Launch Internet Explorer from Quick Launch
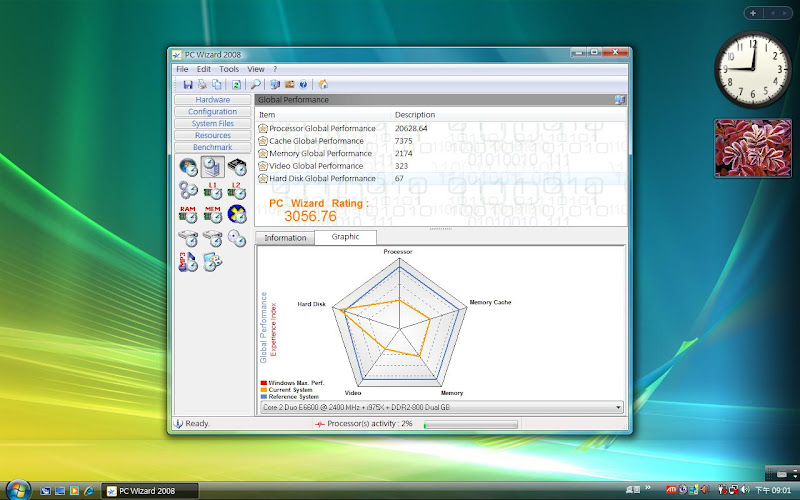800x500 pixels. click(89, 491)
